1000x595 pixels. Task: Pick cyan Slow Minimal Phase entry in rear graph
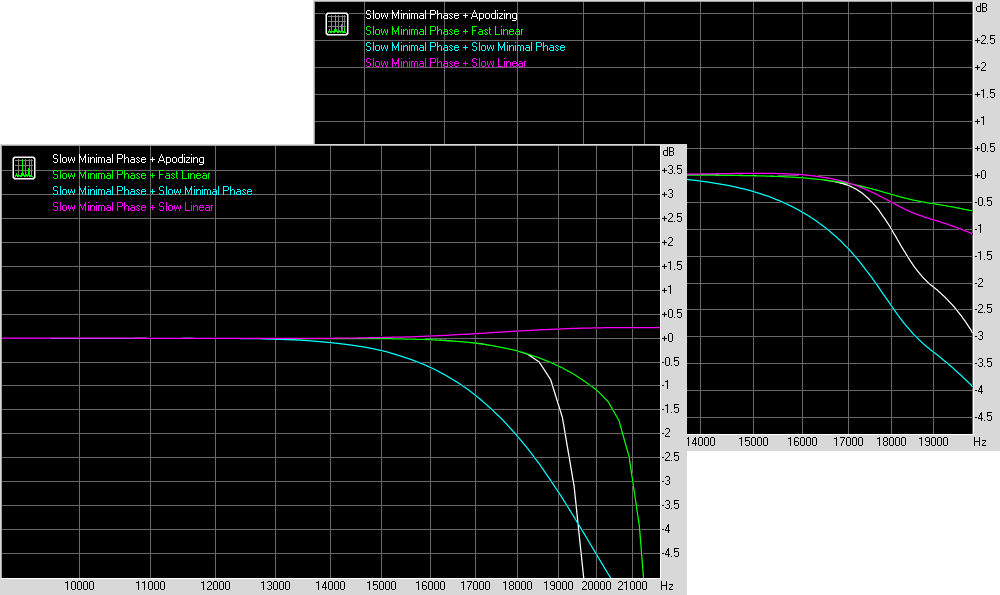[x=465, y=47]
